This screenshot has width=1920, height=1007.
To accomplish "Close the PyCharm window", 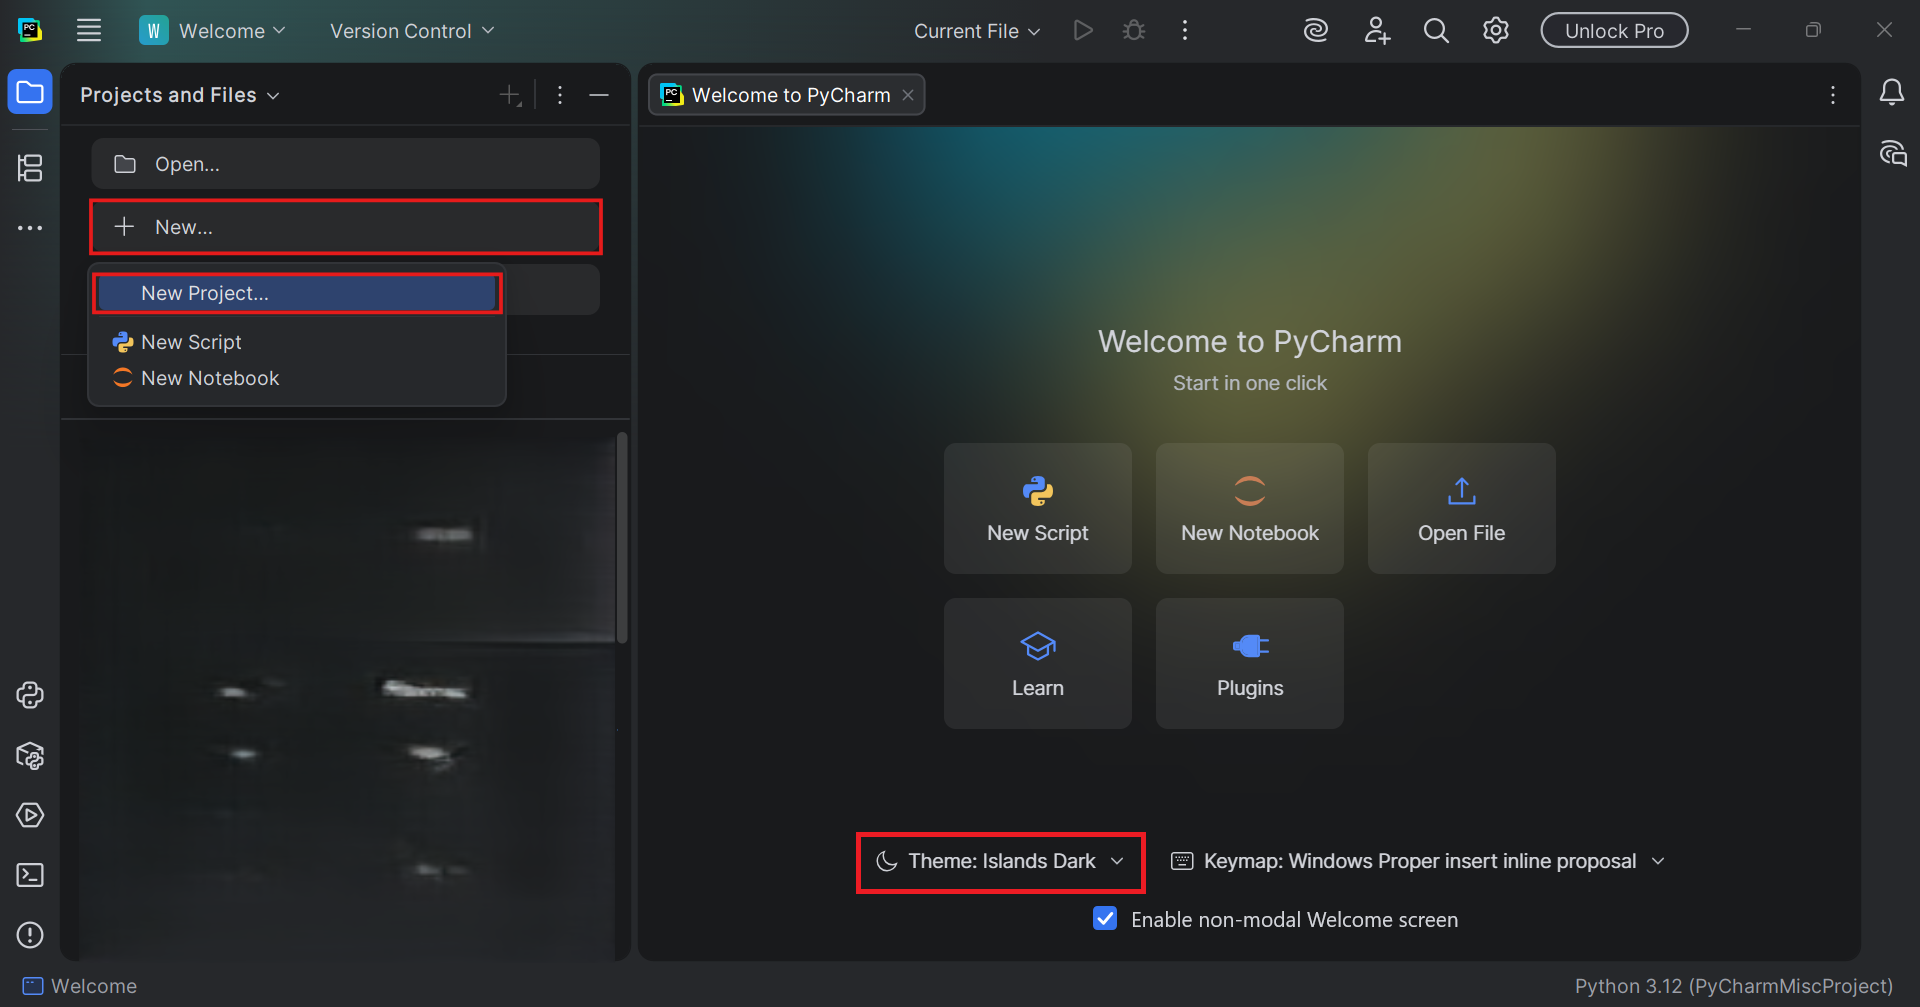I will (x=1884, y=31).
